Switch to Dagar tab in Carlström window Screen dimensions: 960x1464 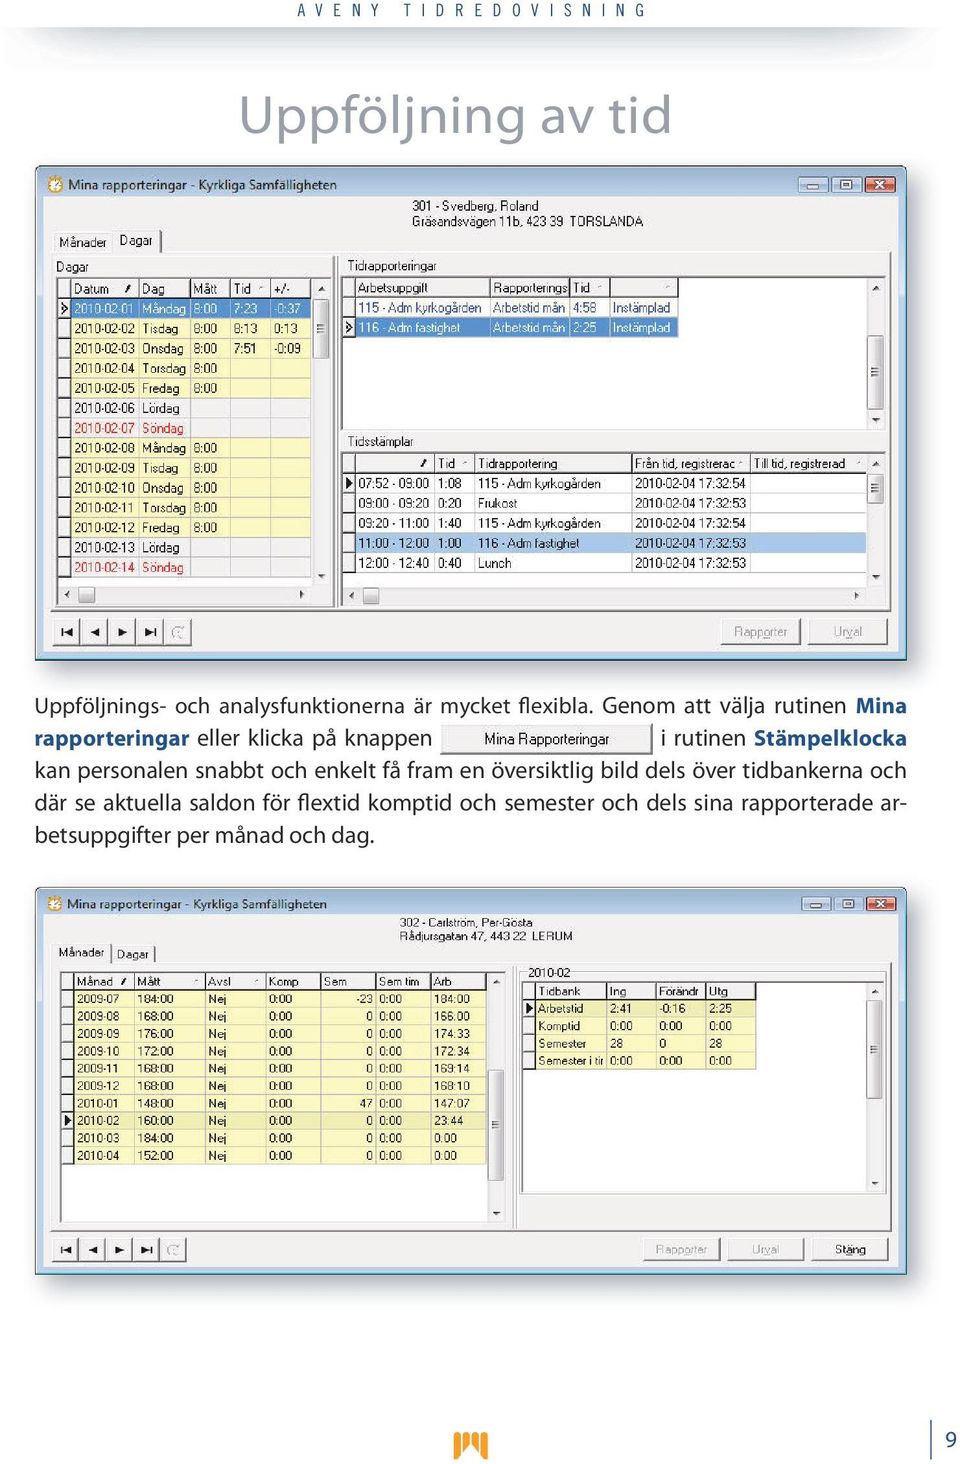(133, 954)
